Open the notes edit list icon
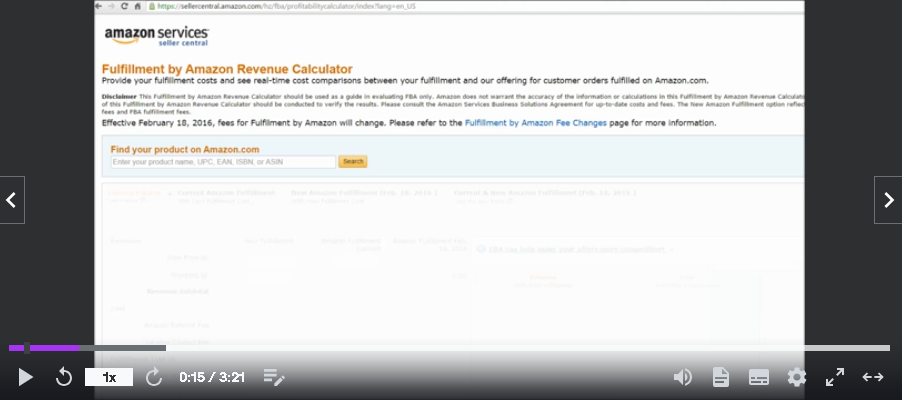The height and width of the screenshot is (401, 902). pyautogui.click(x=274, y=377)
